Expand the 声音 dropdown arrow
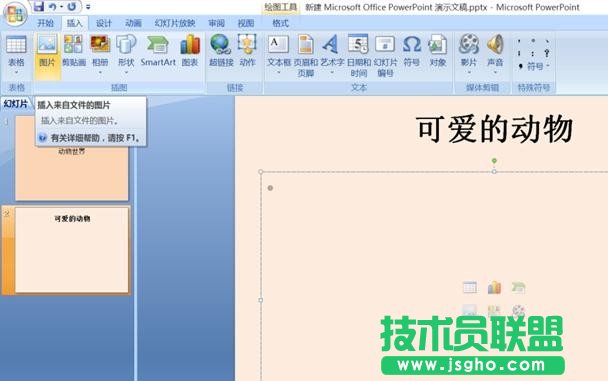Image resolution: width=608 pixels, height=381 pixels. (495, 72)
